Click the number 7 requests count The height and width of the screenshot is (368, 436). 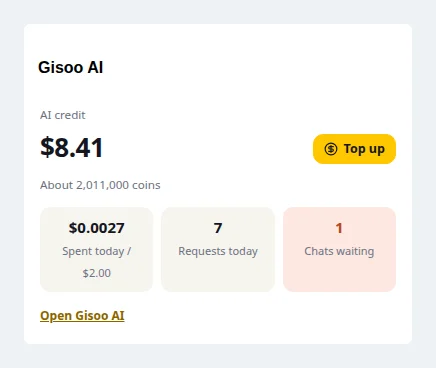pyautogui.click(x=218, y=228)
